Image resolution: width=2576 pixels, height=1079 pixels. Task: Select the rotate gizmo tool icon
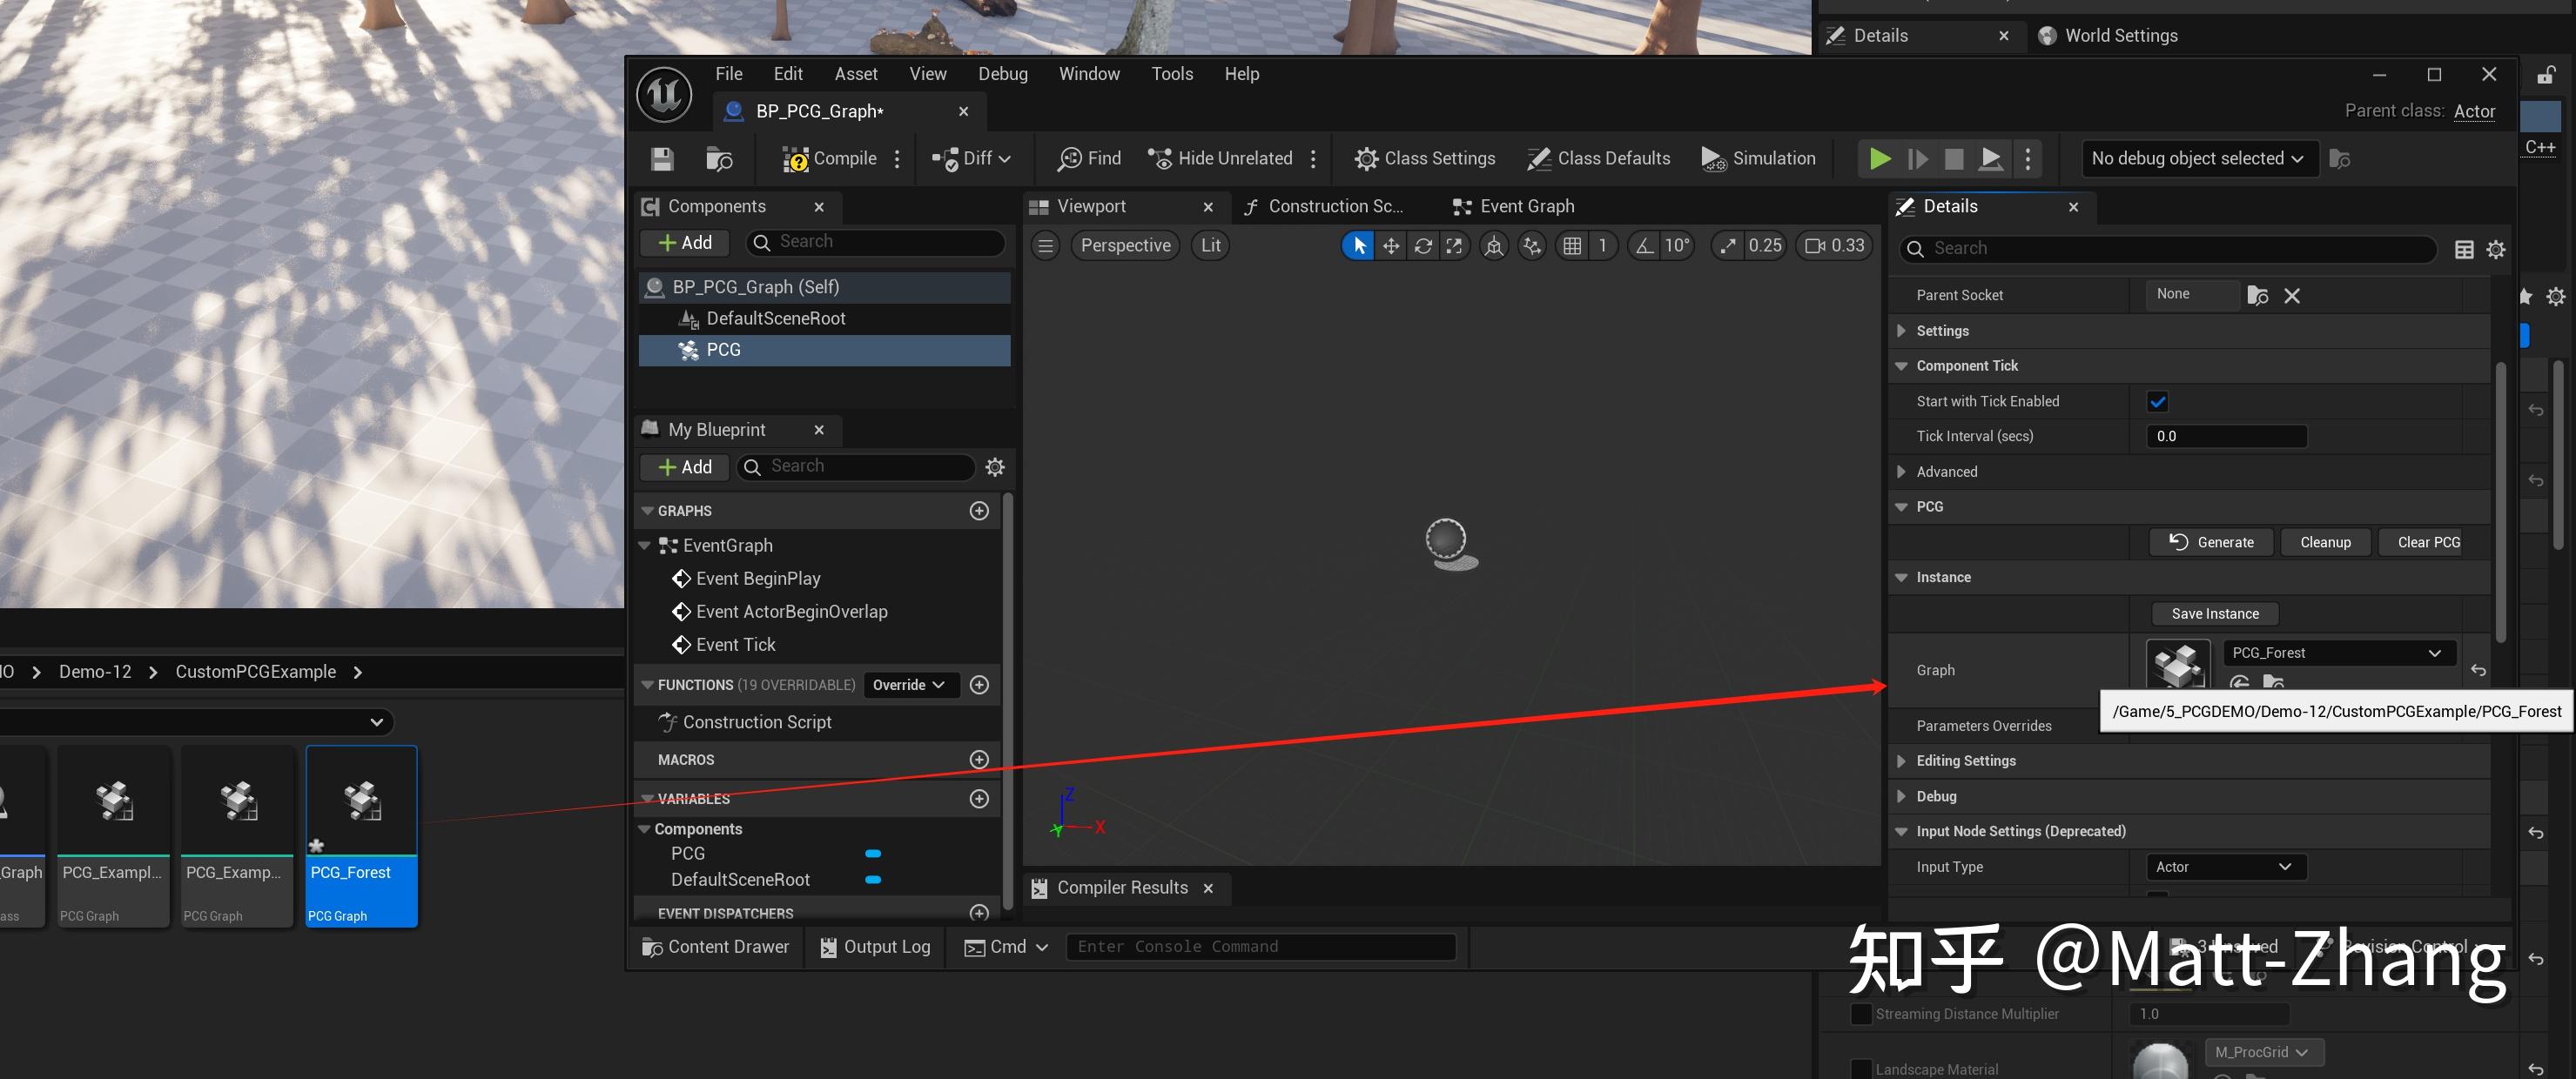[x=1423, y=246]
